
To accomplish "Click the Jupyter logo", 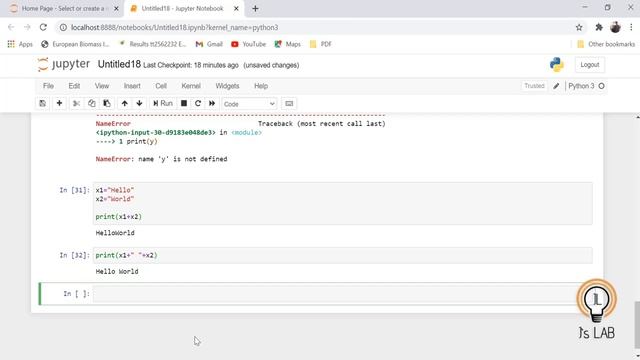I will point(63,64).
